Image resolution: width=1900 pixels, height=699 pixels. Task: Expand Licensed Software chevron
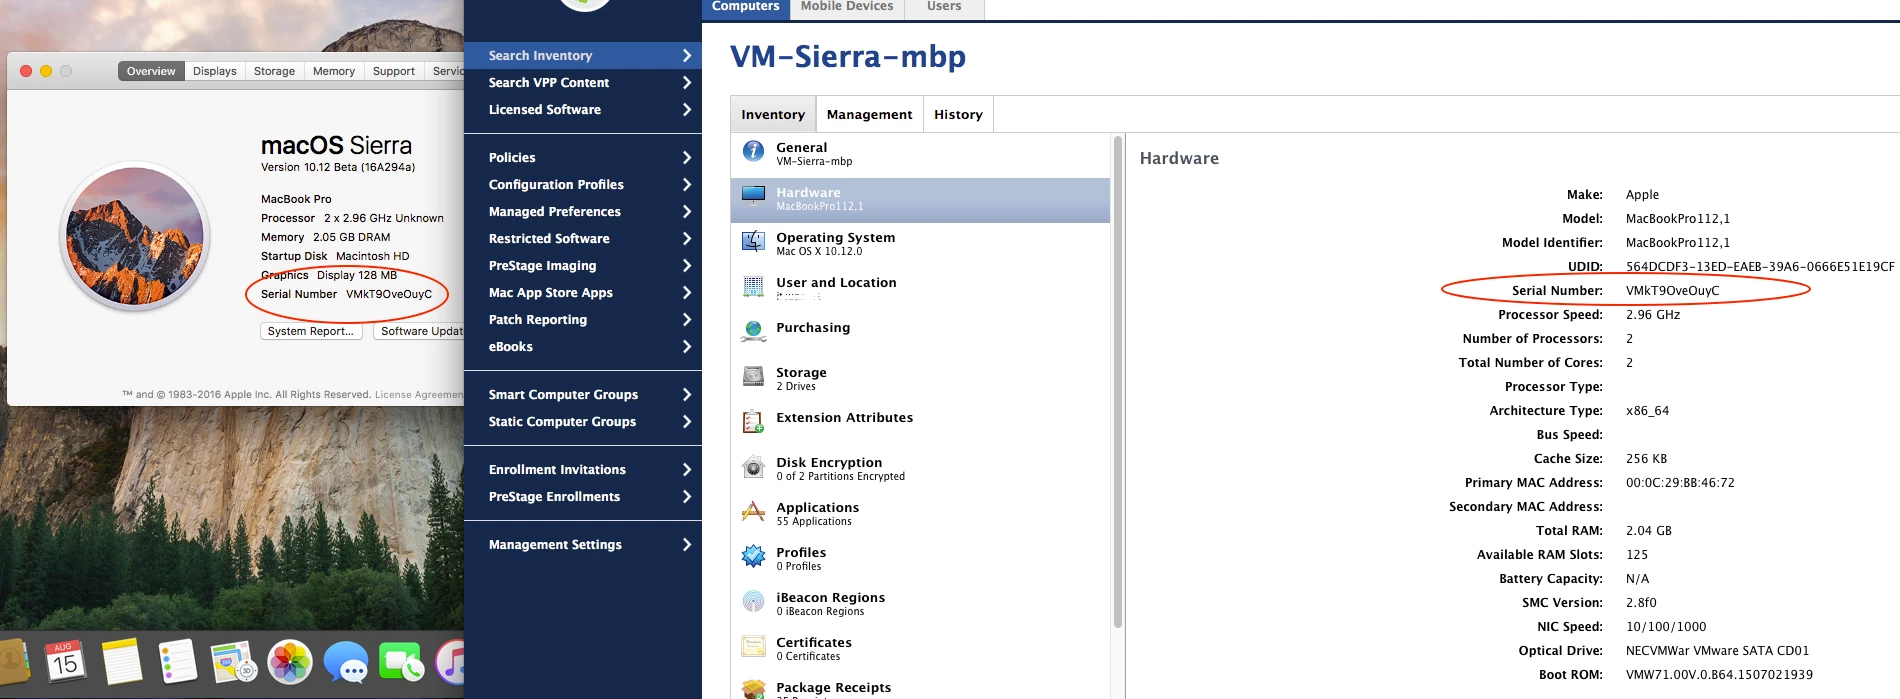point(686,110)
